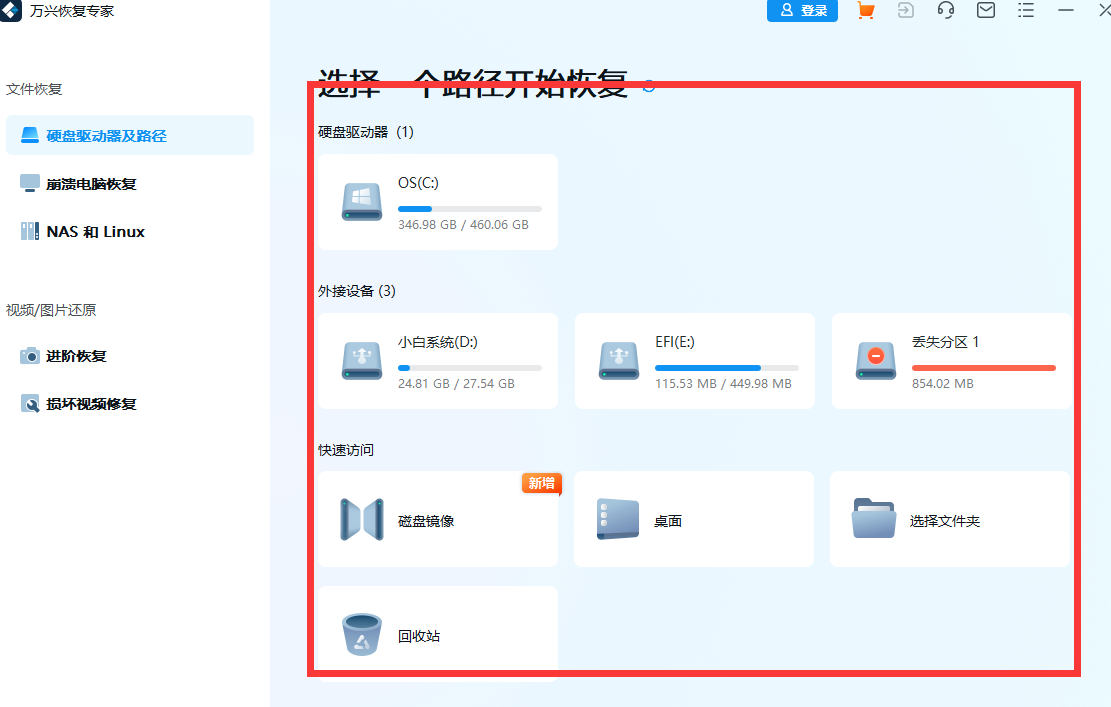Screen dimensions: 1111x707
Task: Refresh the drive list with the blue refresh icon
Action: [648, 86]
